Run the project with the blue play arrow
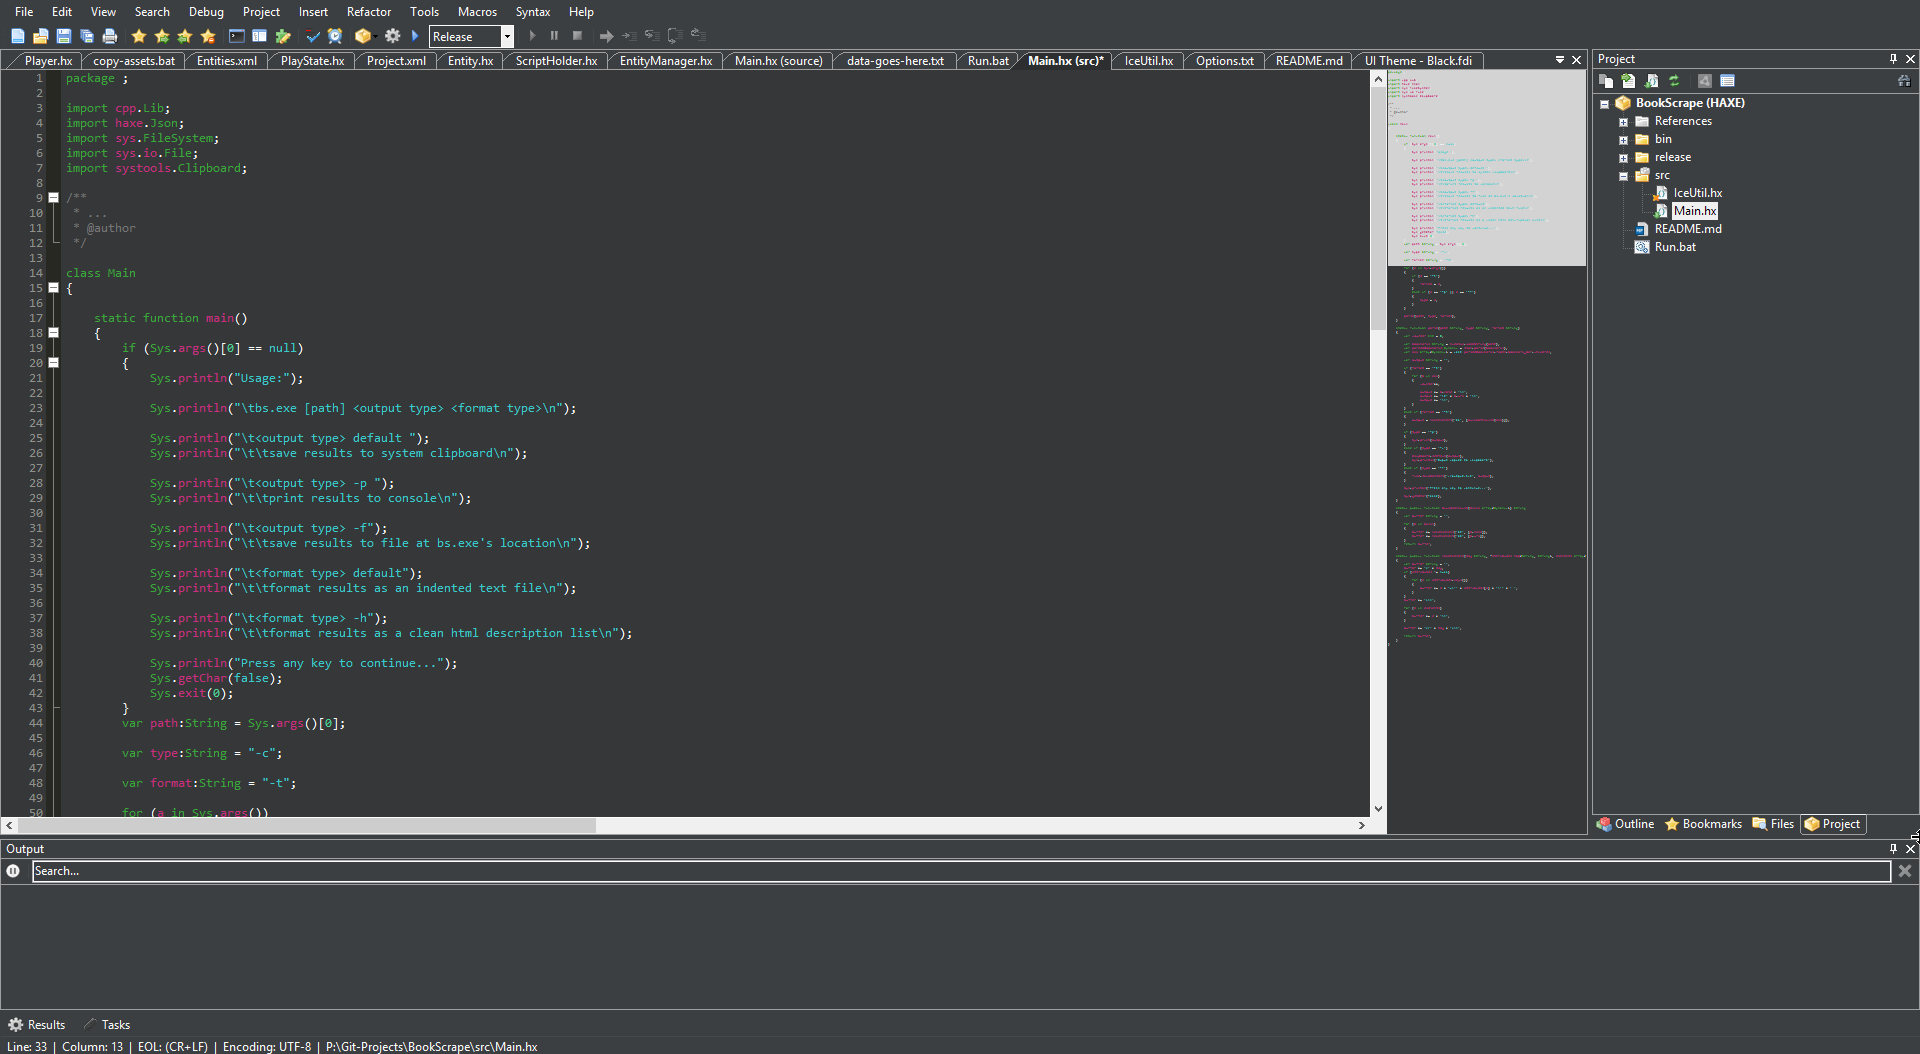This screenshot has width=1920, height=1054. click(x=415, y=36)
